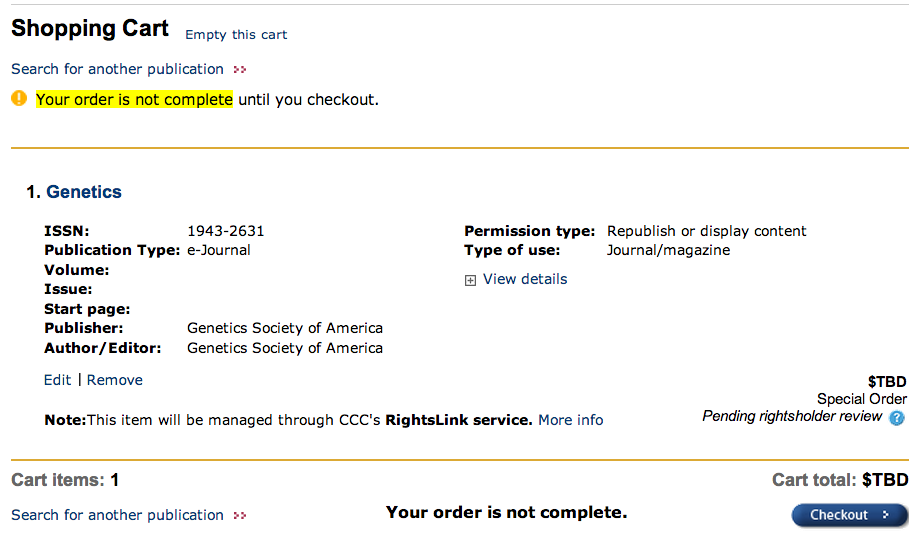Open bottom Search for another publication link
The height and width of the screenshot is (543, 918).
click(117, 515)
